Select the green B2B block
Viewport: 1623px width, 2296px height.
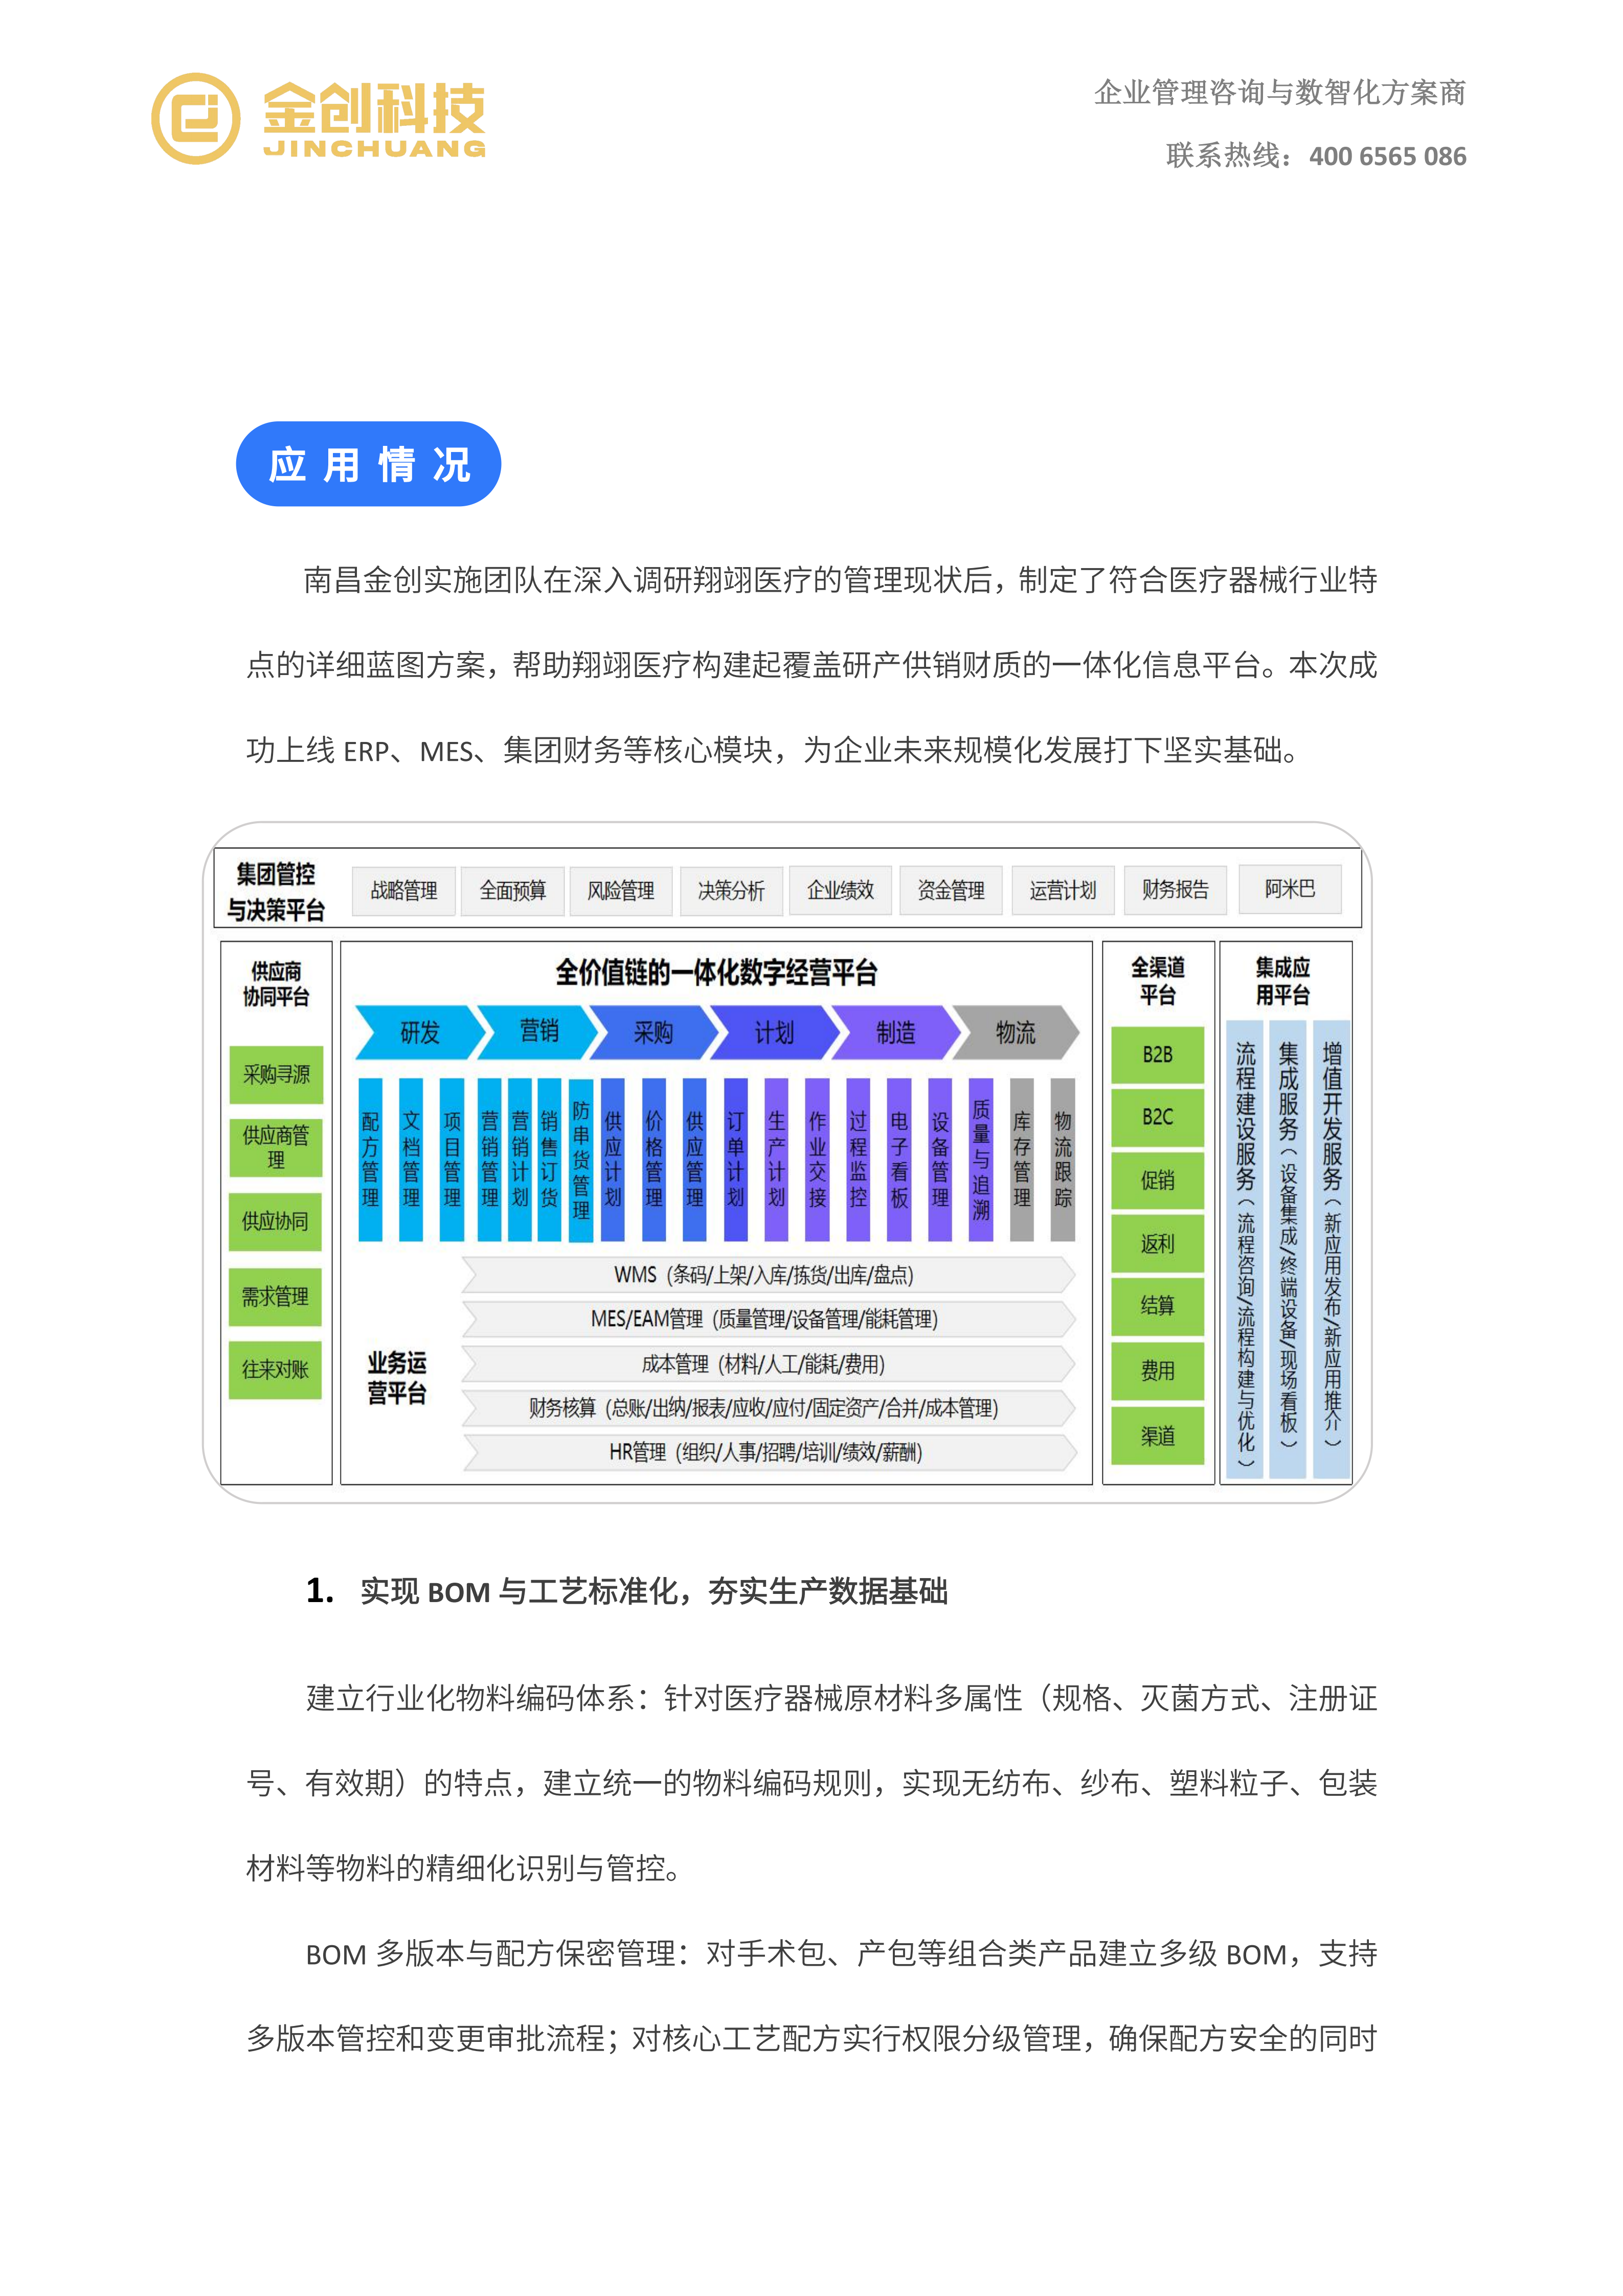1158,1055
